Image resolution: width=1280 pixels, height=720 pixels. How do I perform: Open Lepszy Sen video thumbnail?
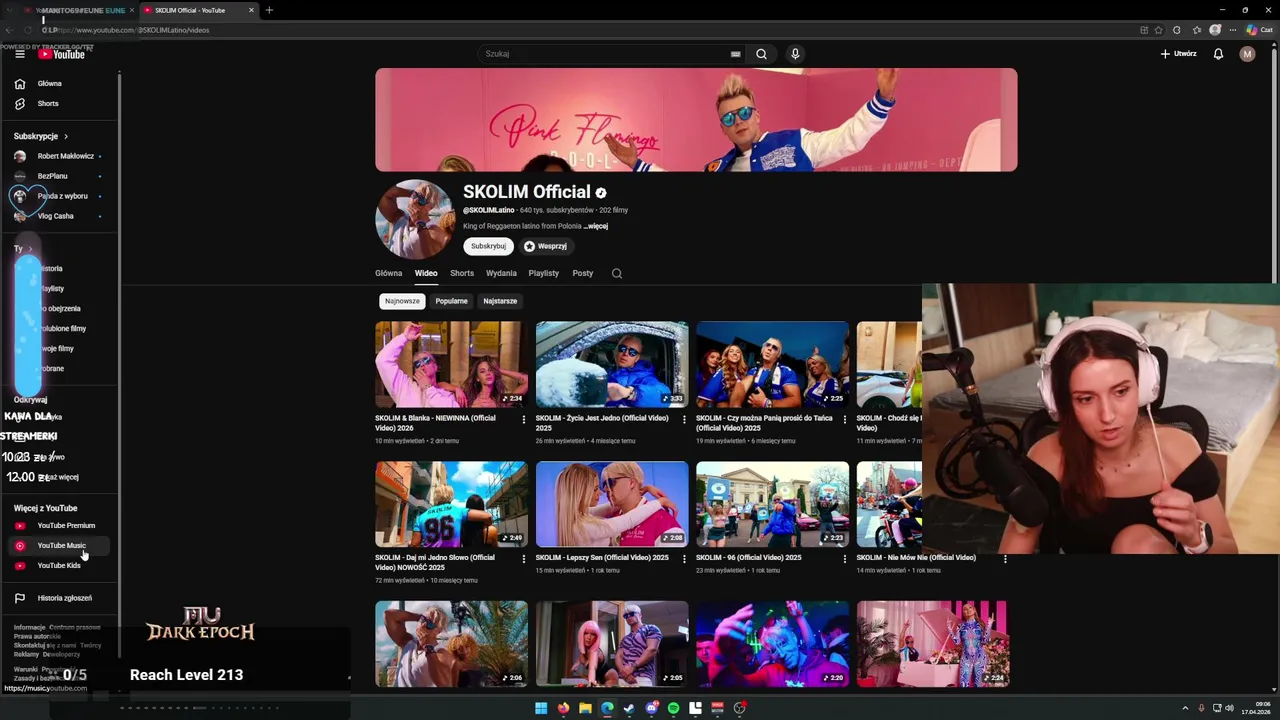612,504
